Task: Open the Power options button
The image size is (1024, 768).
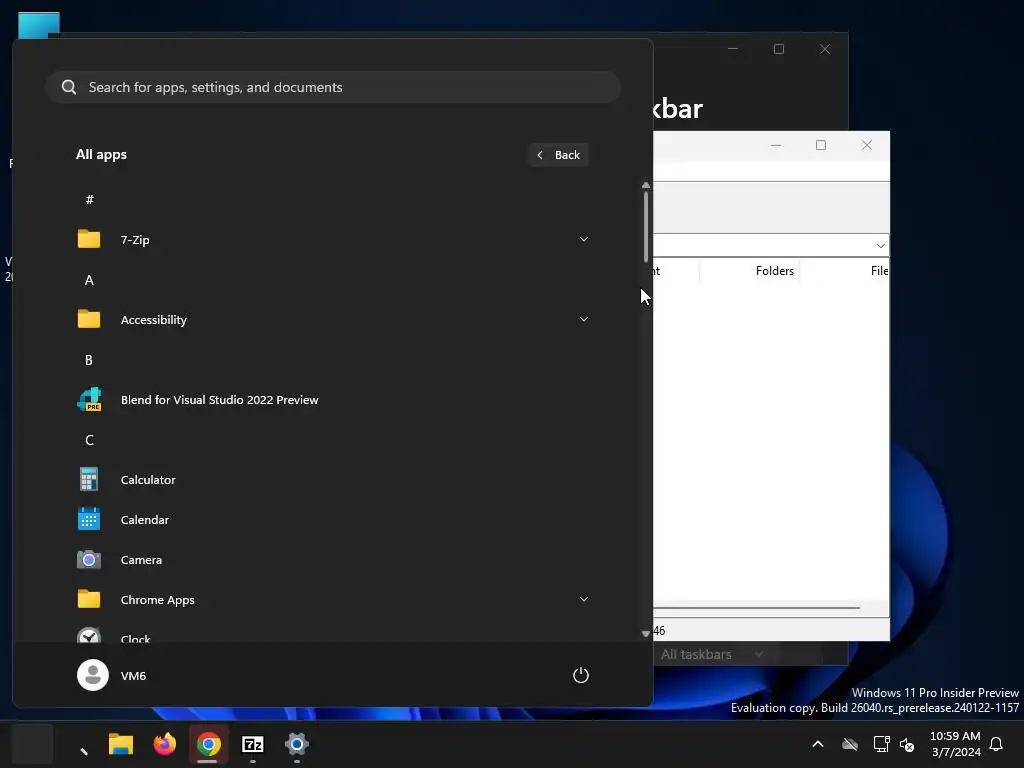Action: pos(581,675)
